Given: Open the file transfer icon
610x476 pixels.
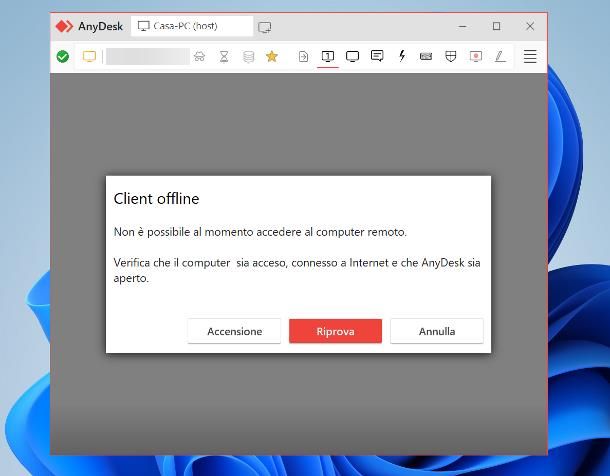Looking at the screenshot, I should (303, 56).
